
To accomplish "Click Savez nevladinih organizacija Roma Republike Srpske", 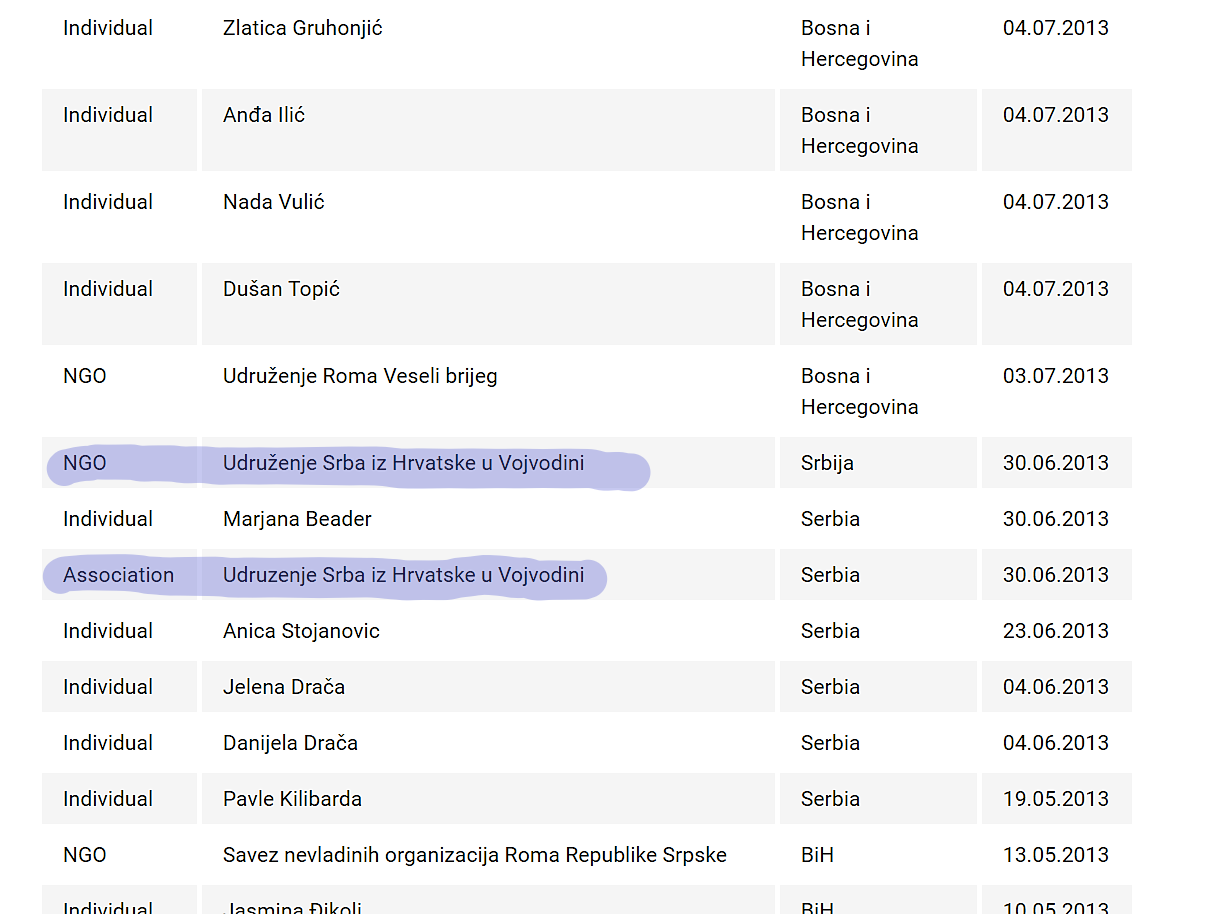I will pos(474,855).
